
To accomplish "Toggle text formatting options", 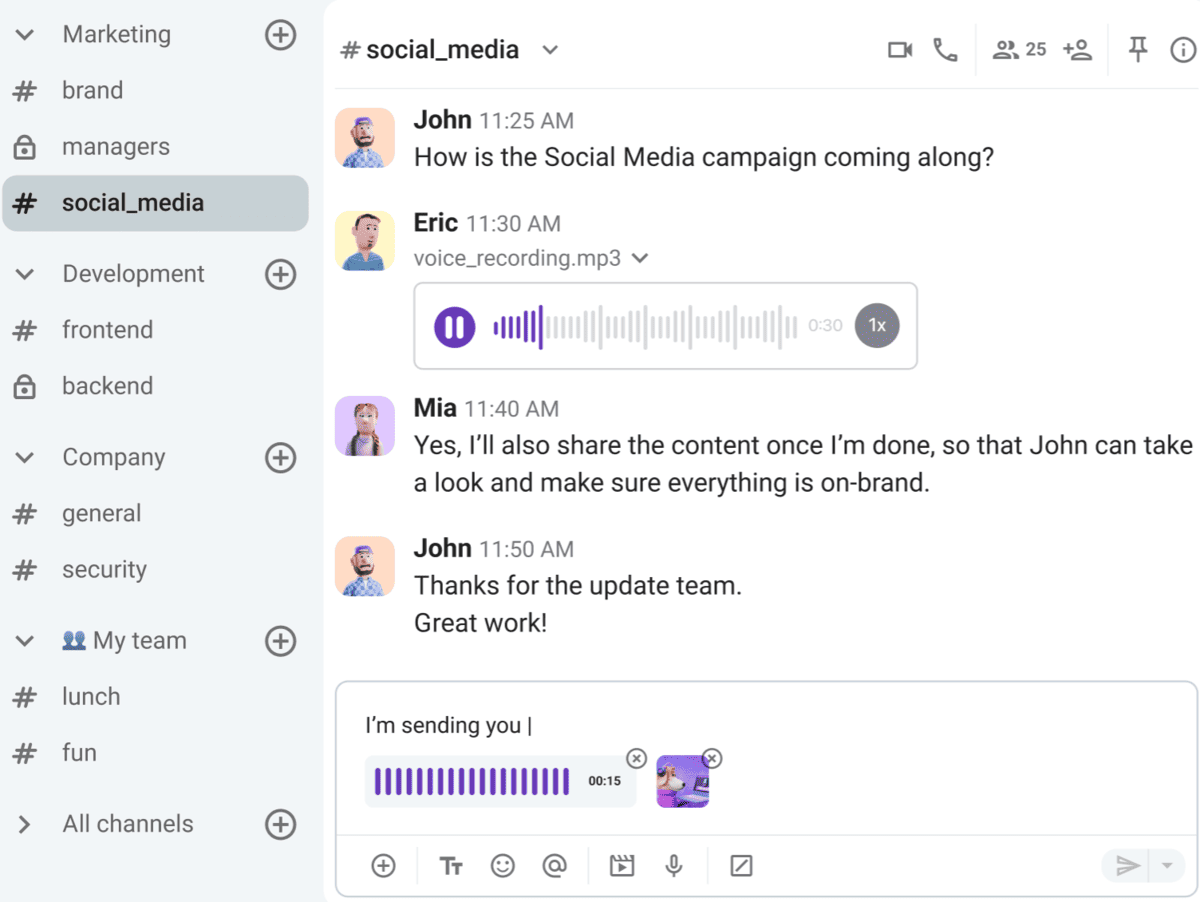I will (451, 866).
